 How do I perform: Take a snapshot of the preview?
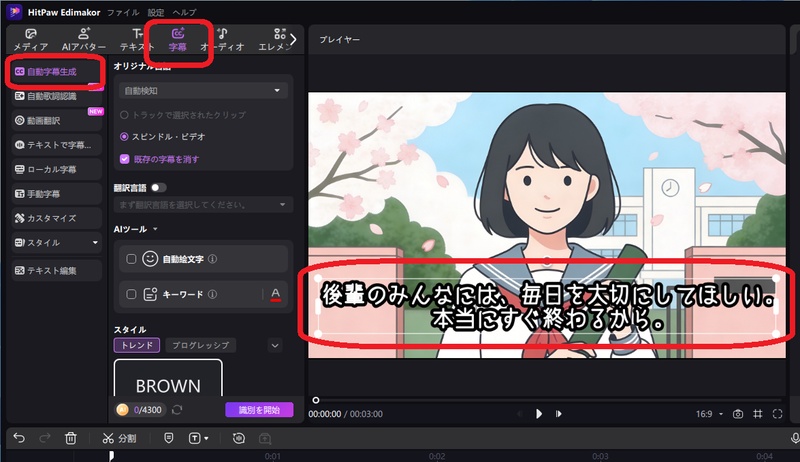point(738,414)
